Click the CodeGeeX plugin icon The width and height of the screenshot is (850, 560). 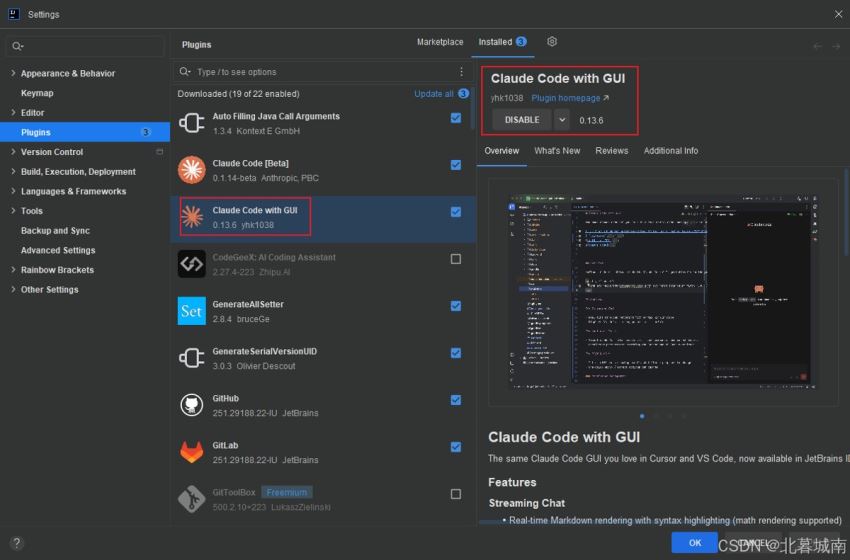(x=191, y=264)
